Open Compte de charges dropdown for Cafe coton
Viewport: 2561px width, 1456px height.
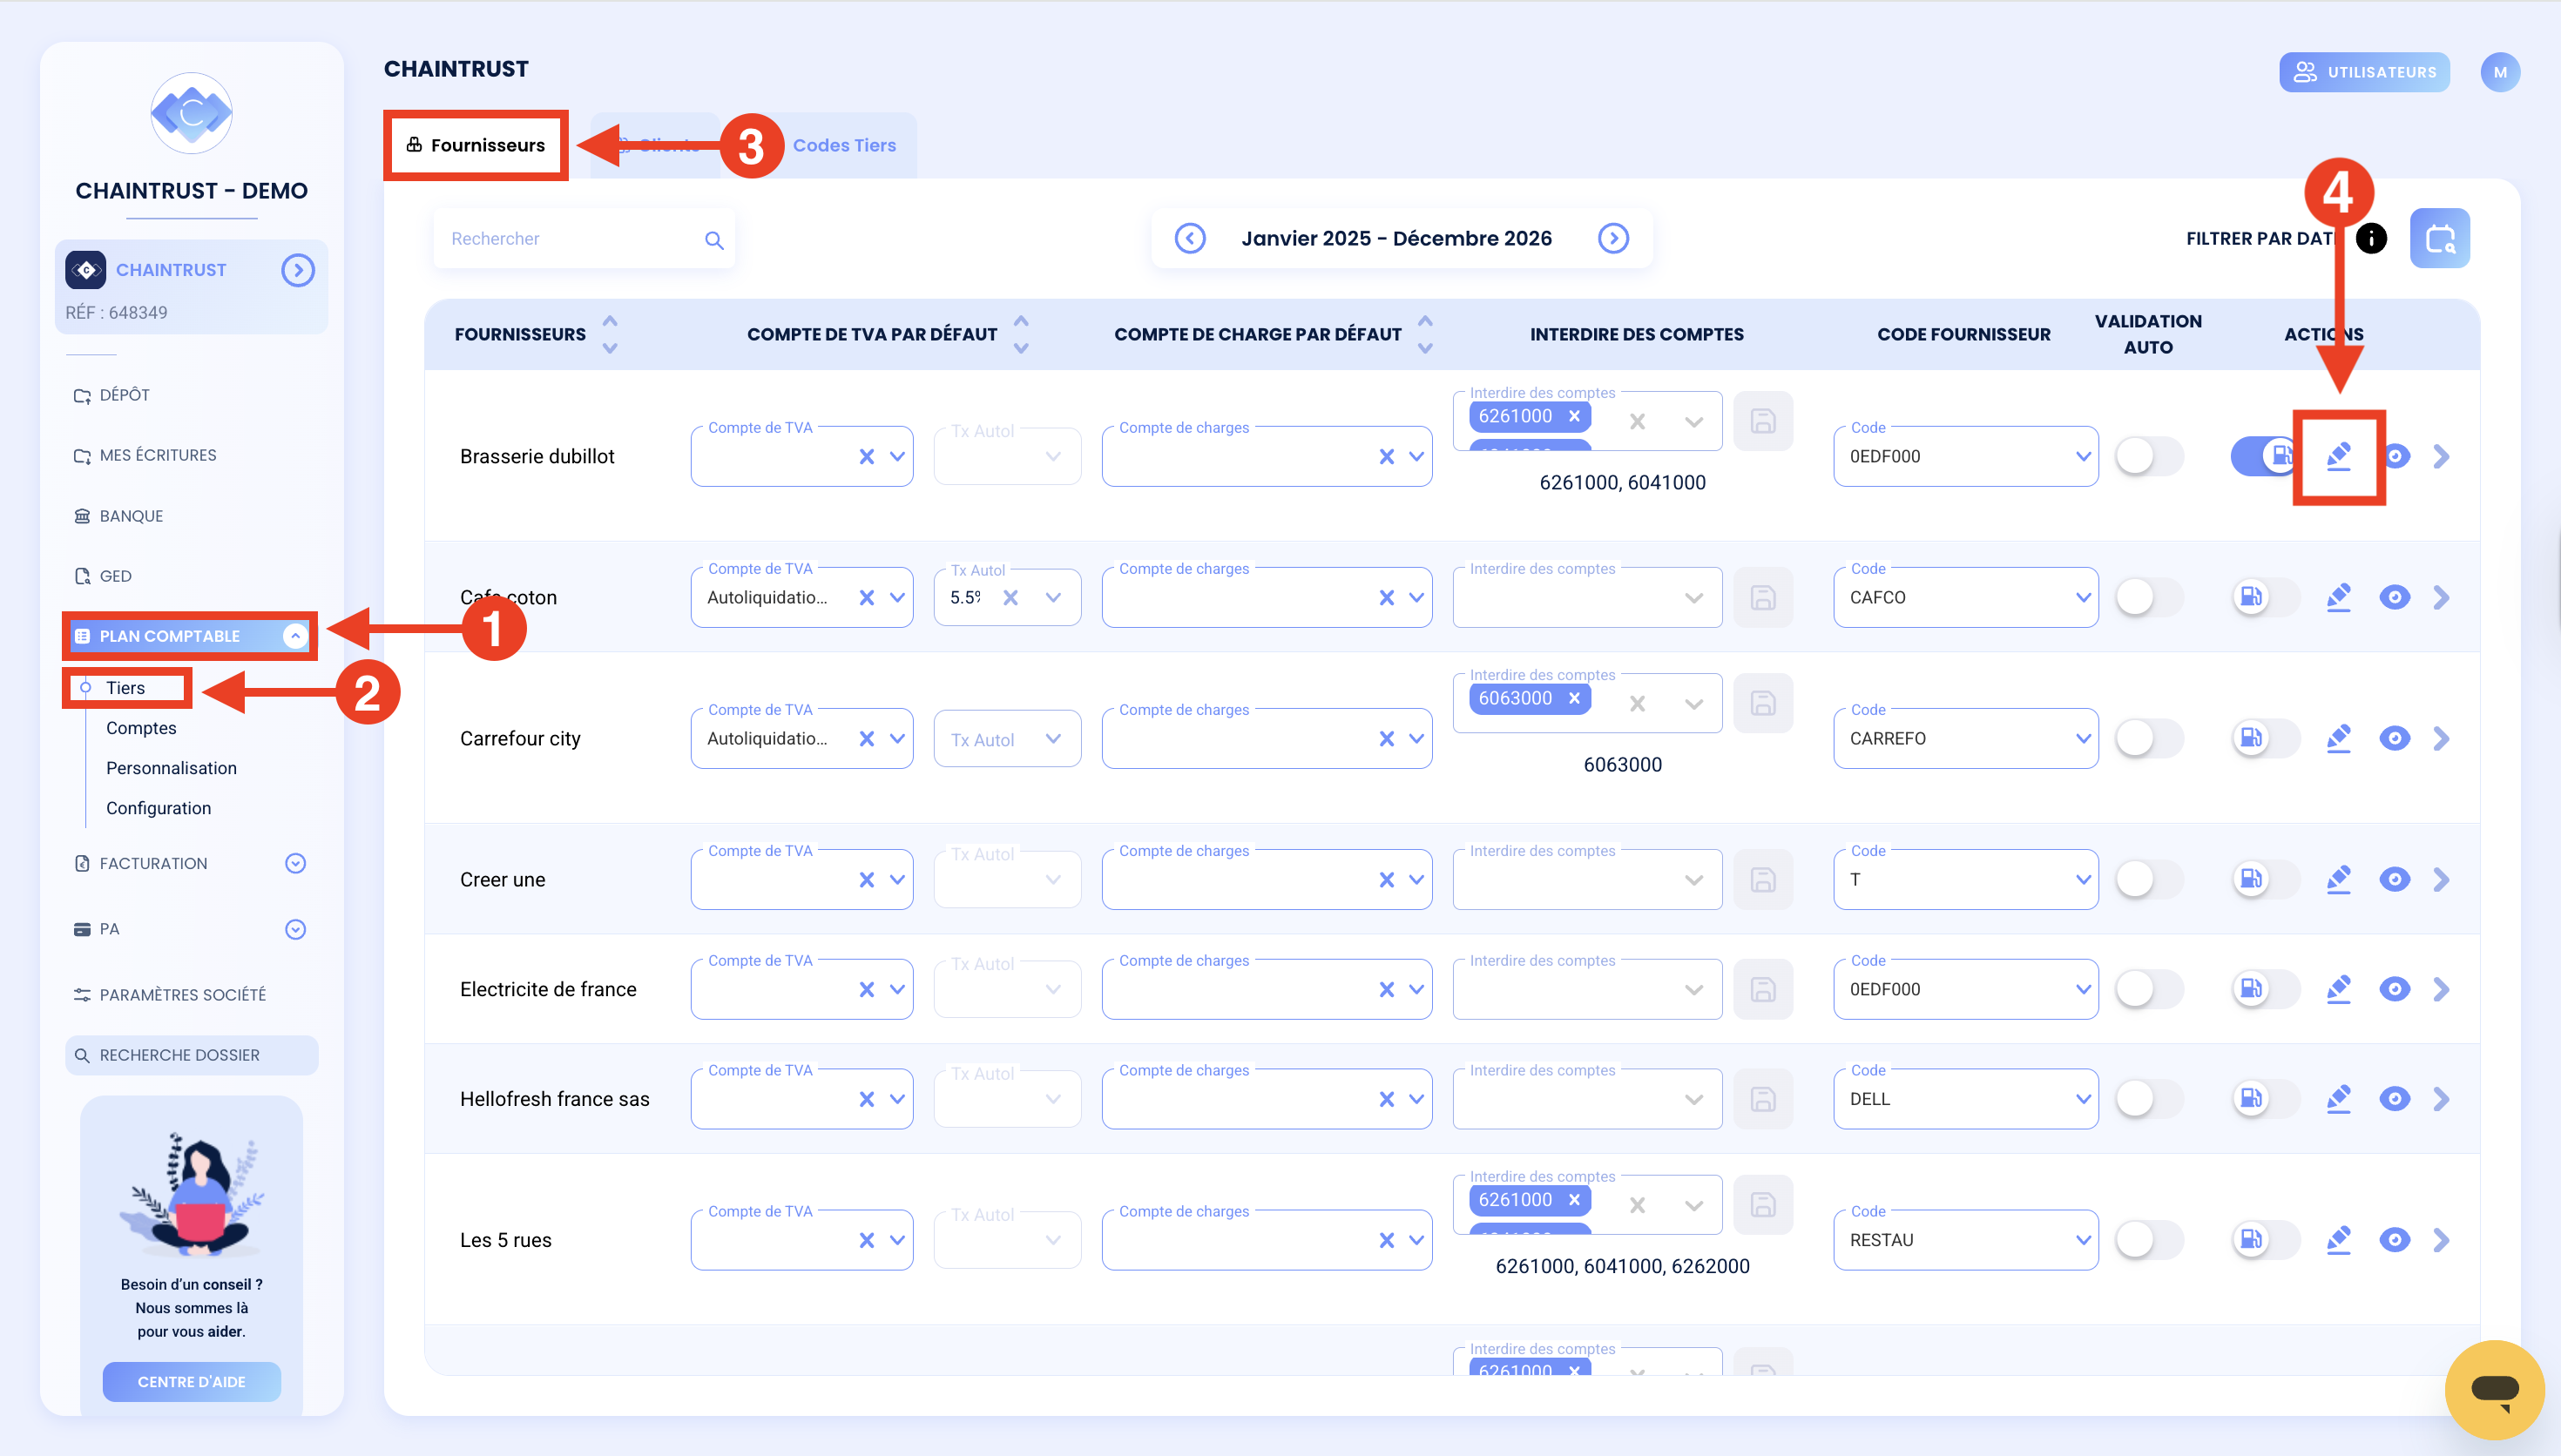[1416, 597]
